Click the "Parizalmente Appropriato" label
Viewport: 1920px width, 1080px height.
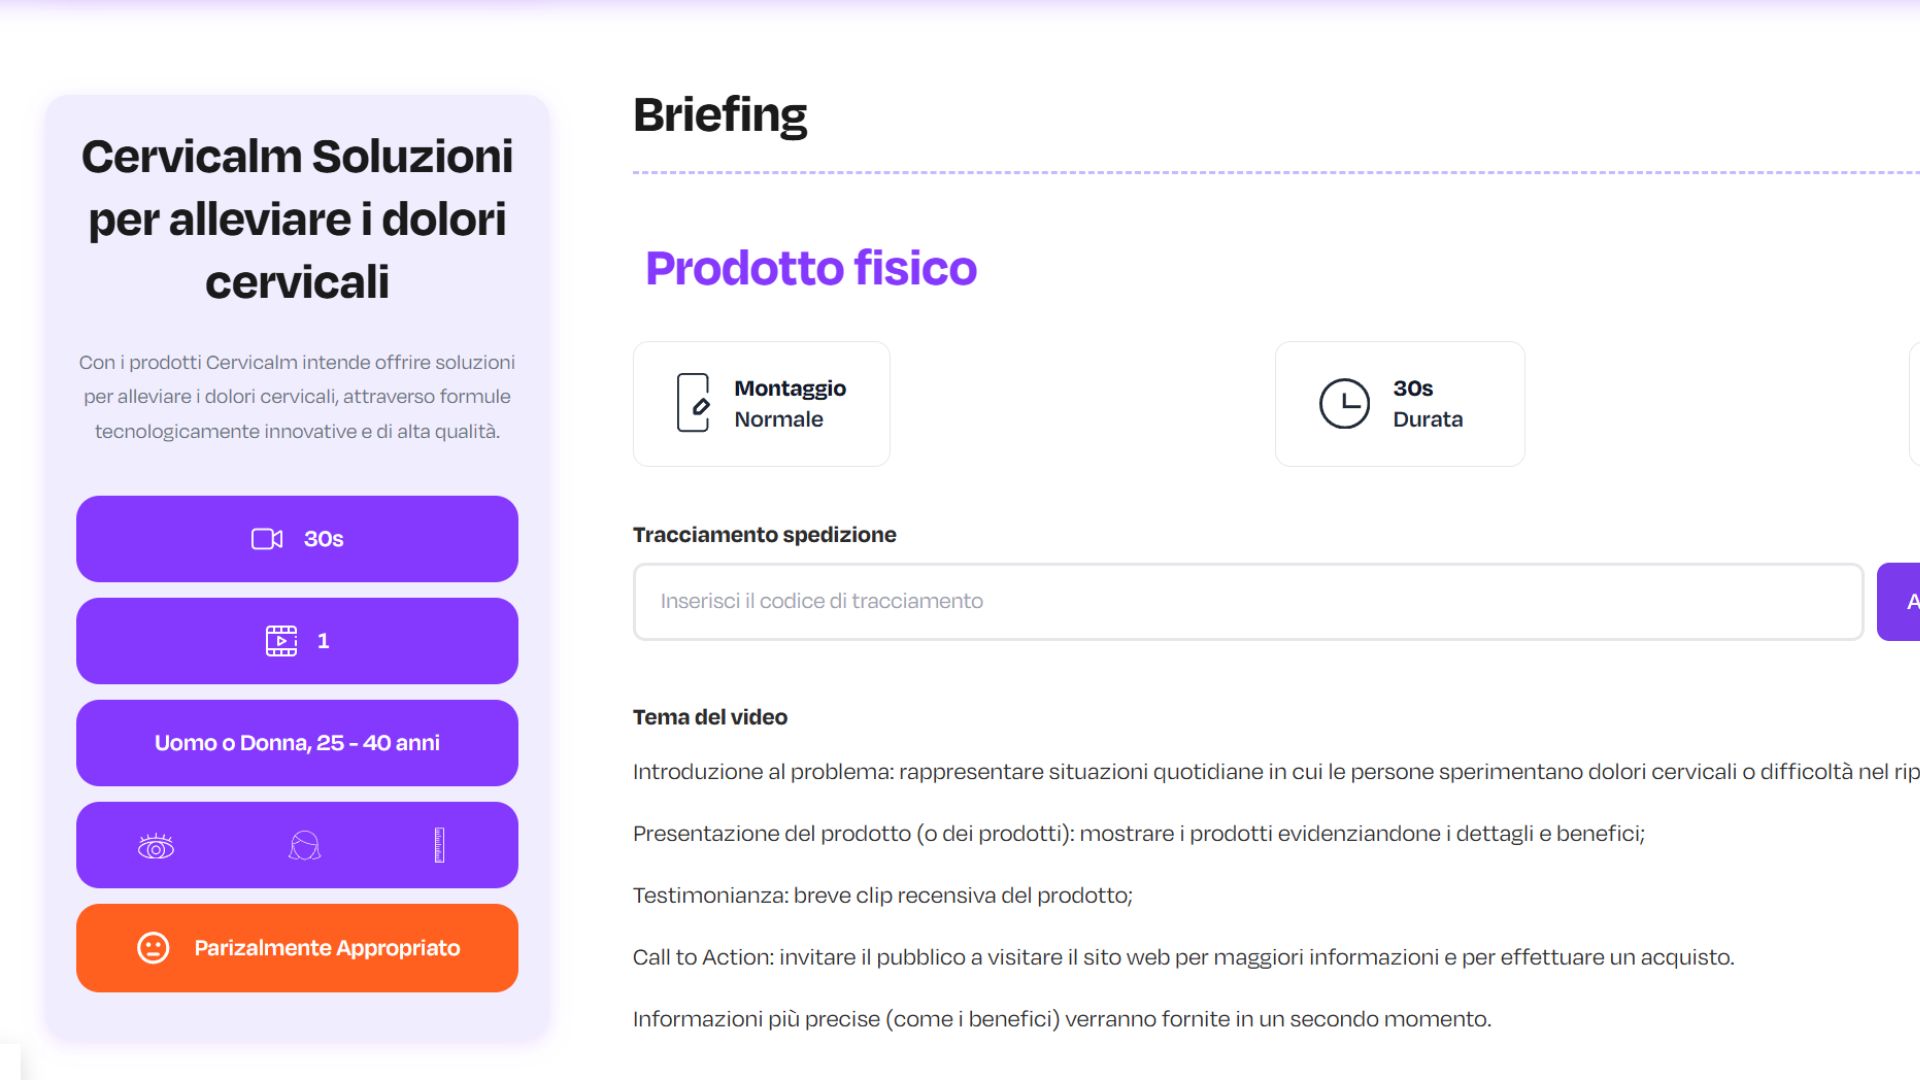pyautogui.click(x=327, y=948)
